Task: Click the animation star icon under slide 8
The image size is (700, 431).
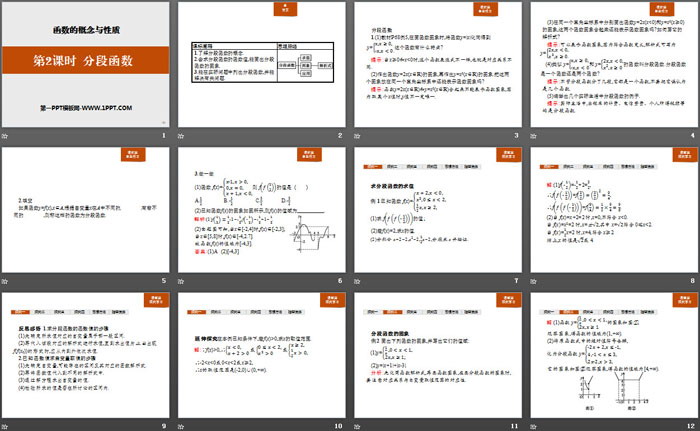Action: coord(533,281)
